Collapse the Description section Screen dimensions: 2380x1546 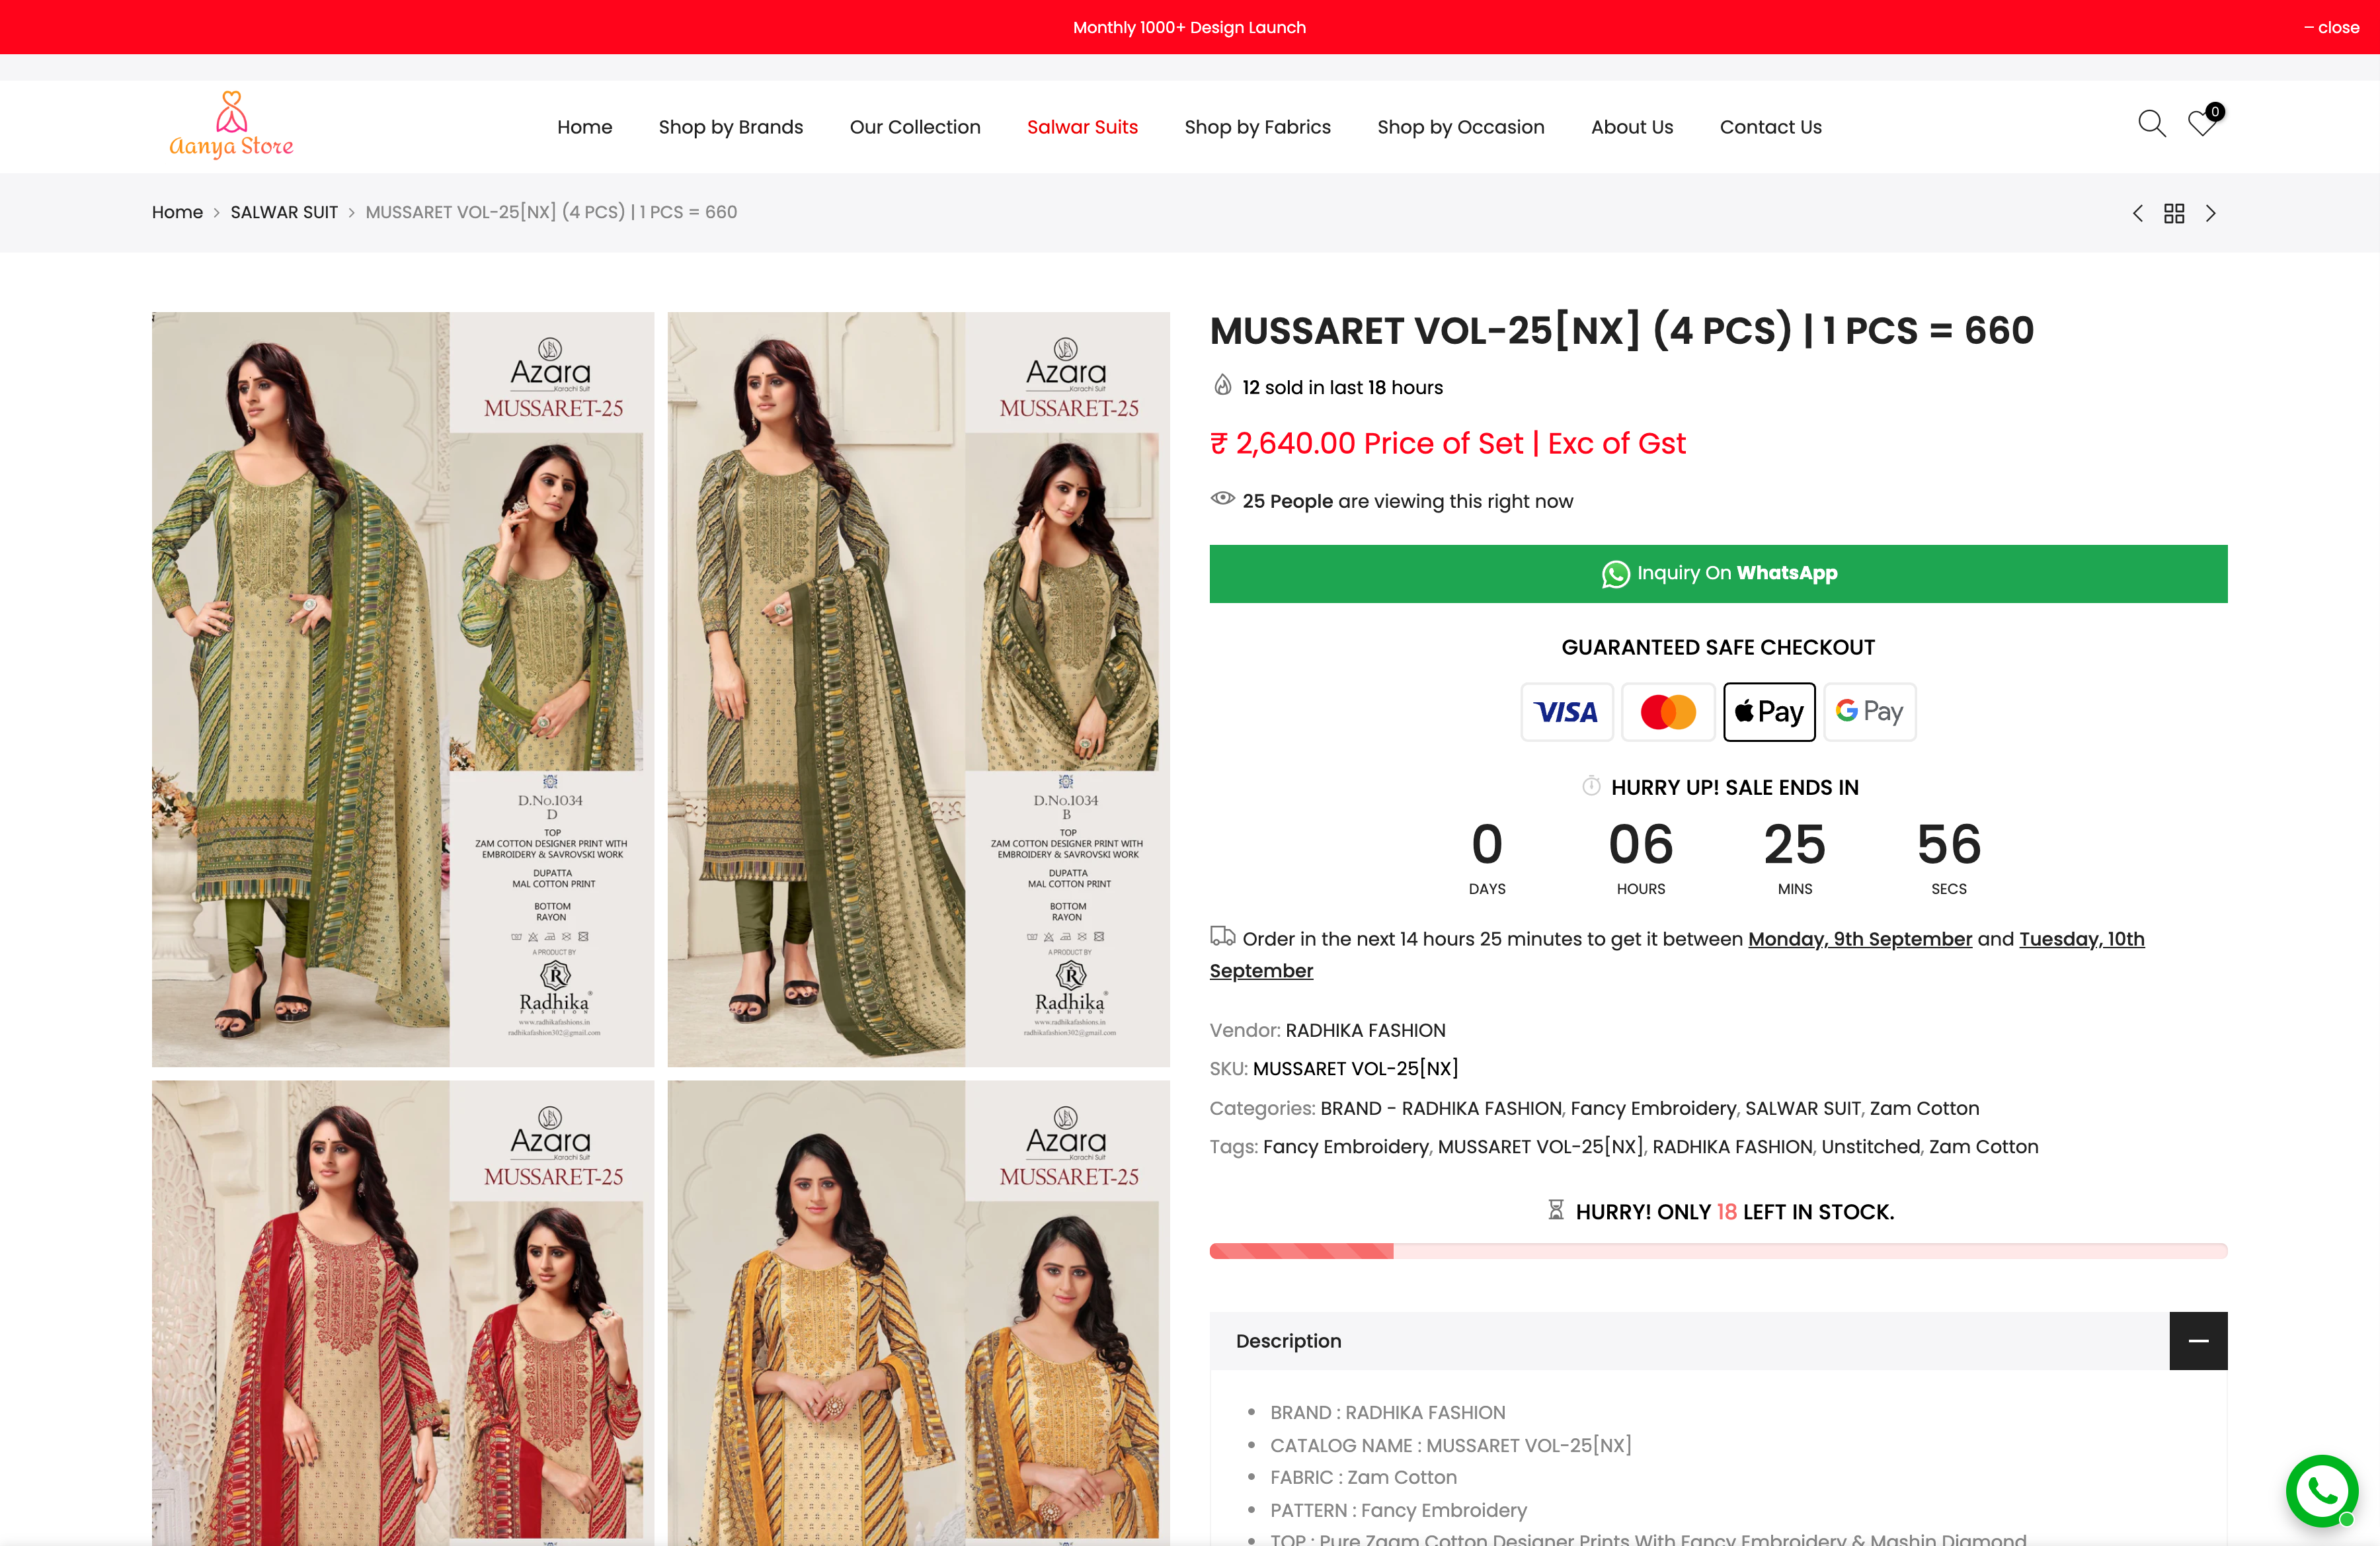tap(2198, 1341)
